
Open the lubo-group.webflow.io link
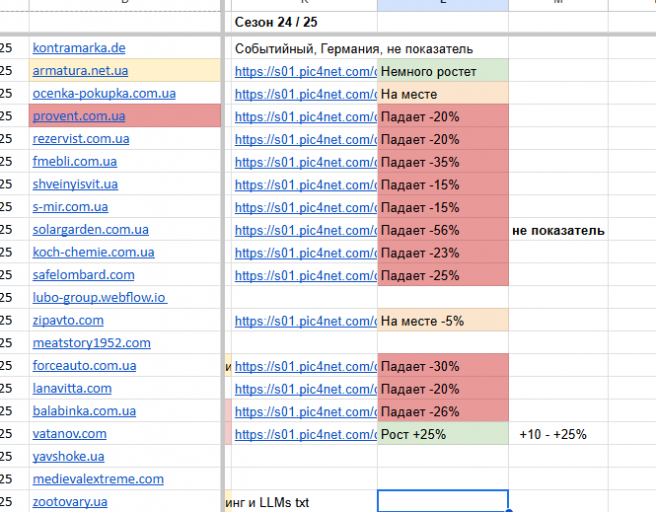(x=100, y=297)
